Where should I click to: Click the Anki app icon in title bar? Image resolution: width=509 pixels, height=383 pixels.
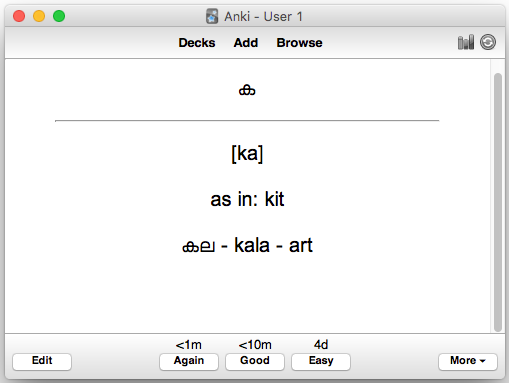(x=212, y=16)
